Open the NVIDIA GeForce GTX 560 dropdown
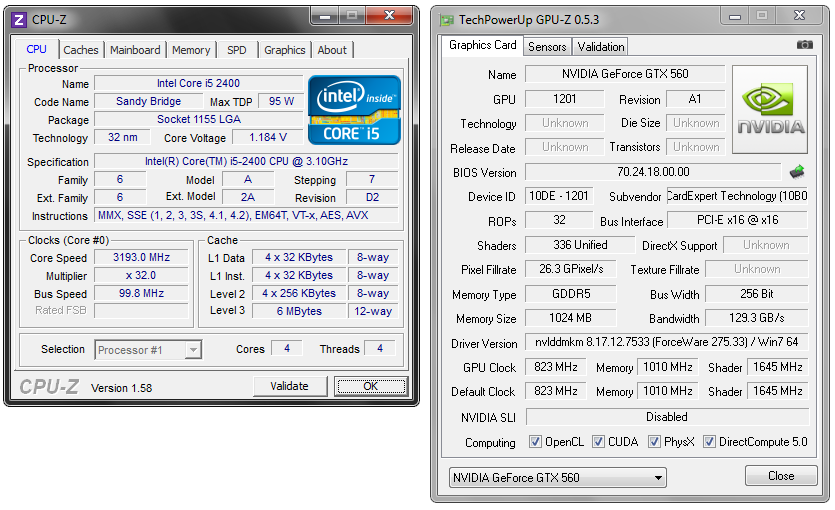Screen dimensions: 835x510 click(x=557, y=478)
